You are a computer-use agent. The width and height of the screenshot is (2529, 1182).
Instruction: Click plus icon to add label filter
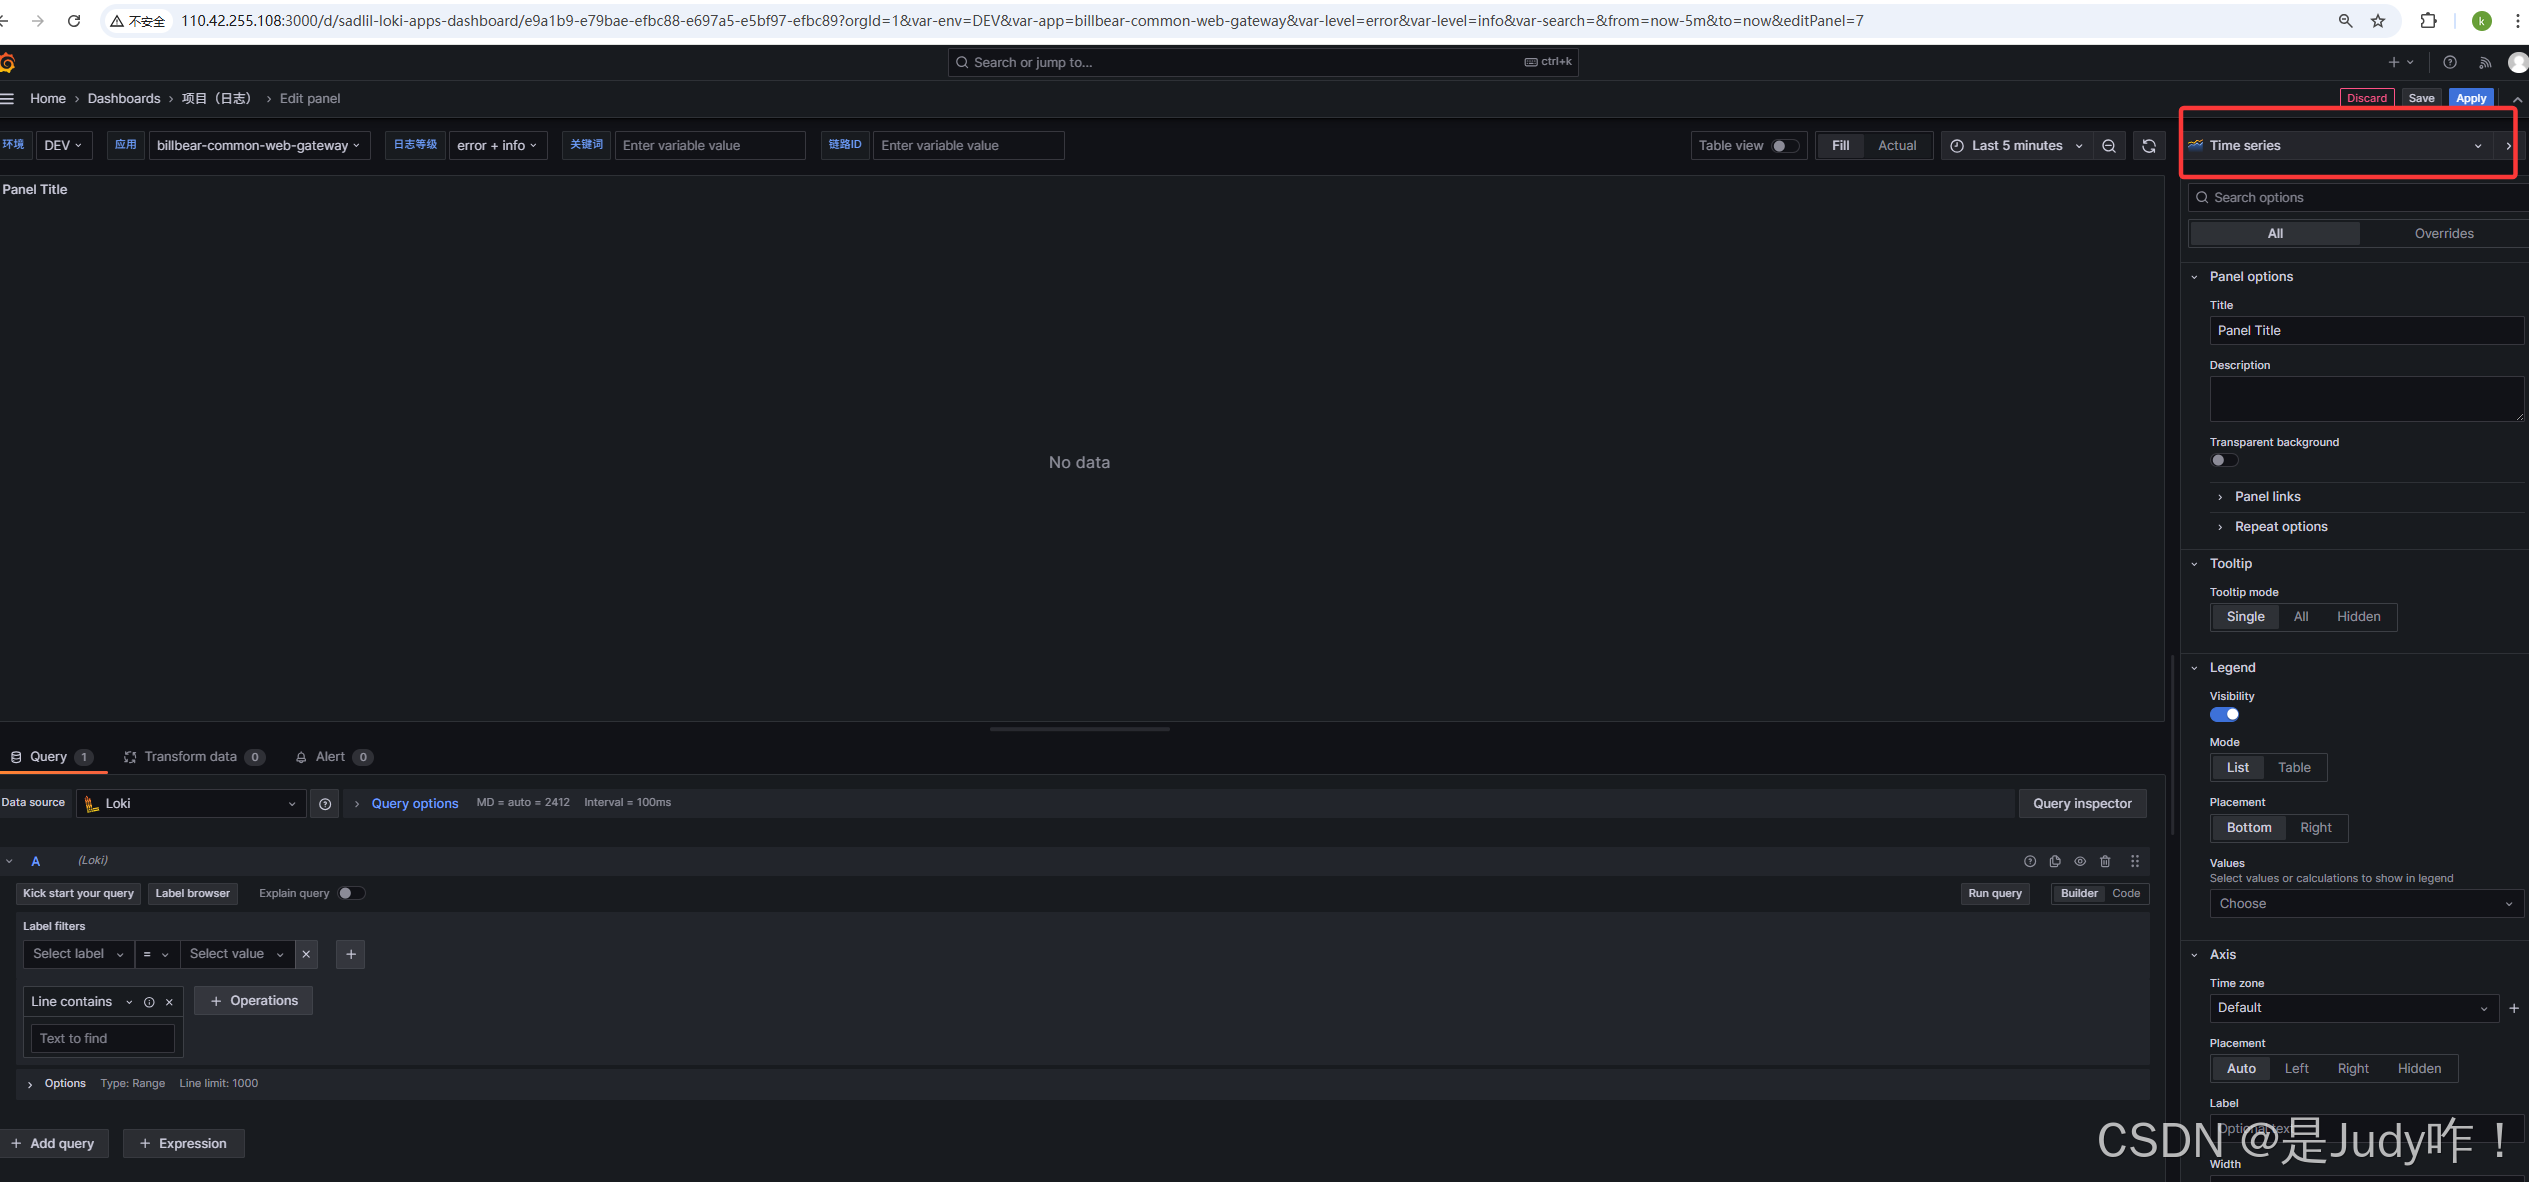350,954
